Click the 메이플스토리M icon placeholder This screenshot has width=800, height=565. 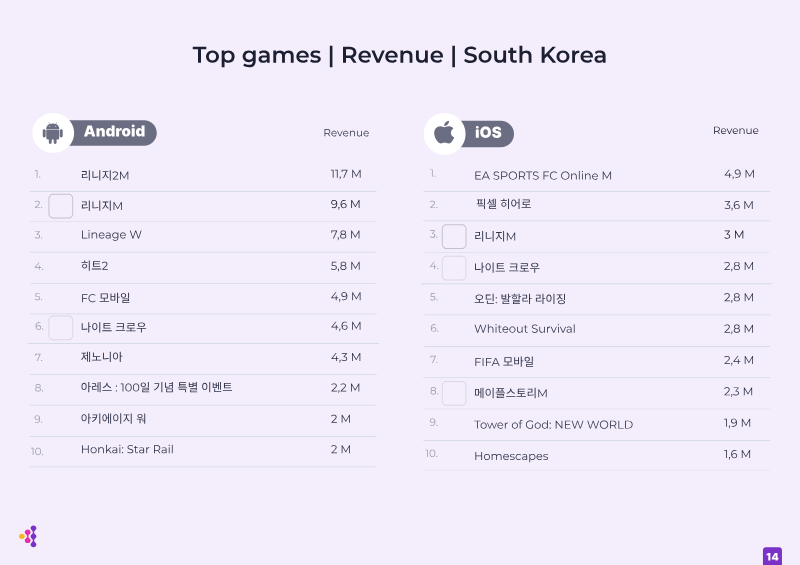pyautogui.click(x=454, y=393)
